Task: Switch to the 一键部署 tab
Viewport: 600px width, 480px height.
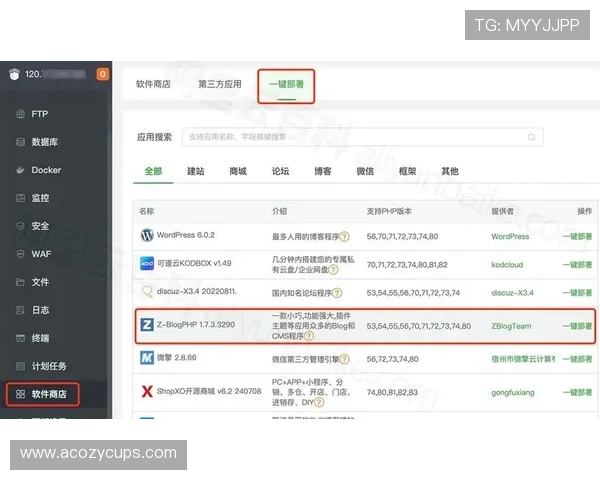Action: pyautogui.click(x=287, y=84)
